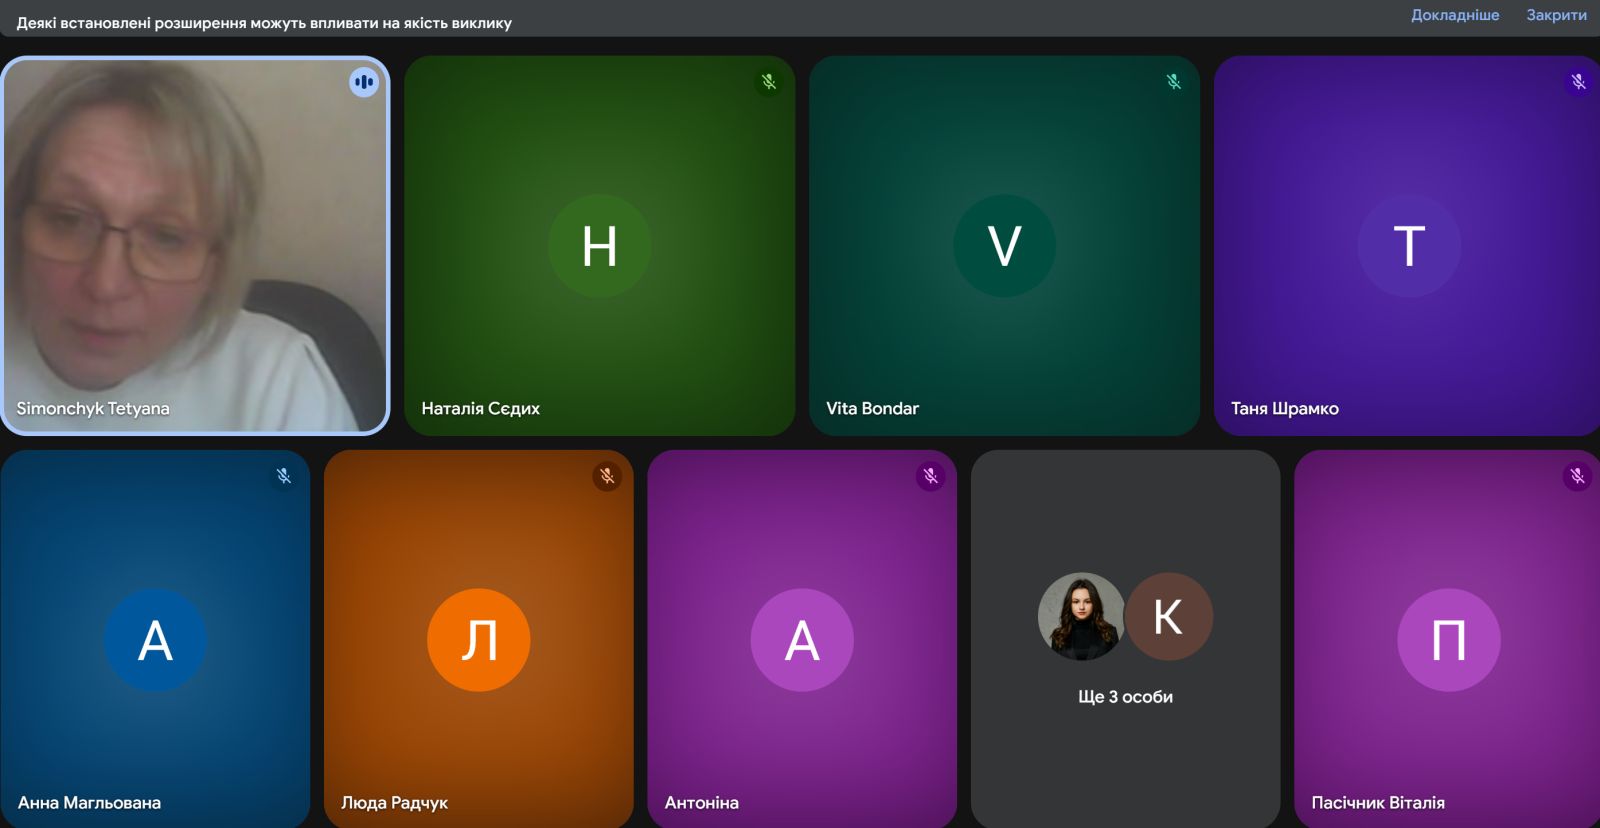
Task: Click the П avatar of Пасічник Віталія
Action: (1449, 640)
